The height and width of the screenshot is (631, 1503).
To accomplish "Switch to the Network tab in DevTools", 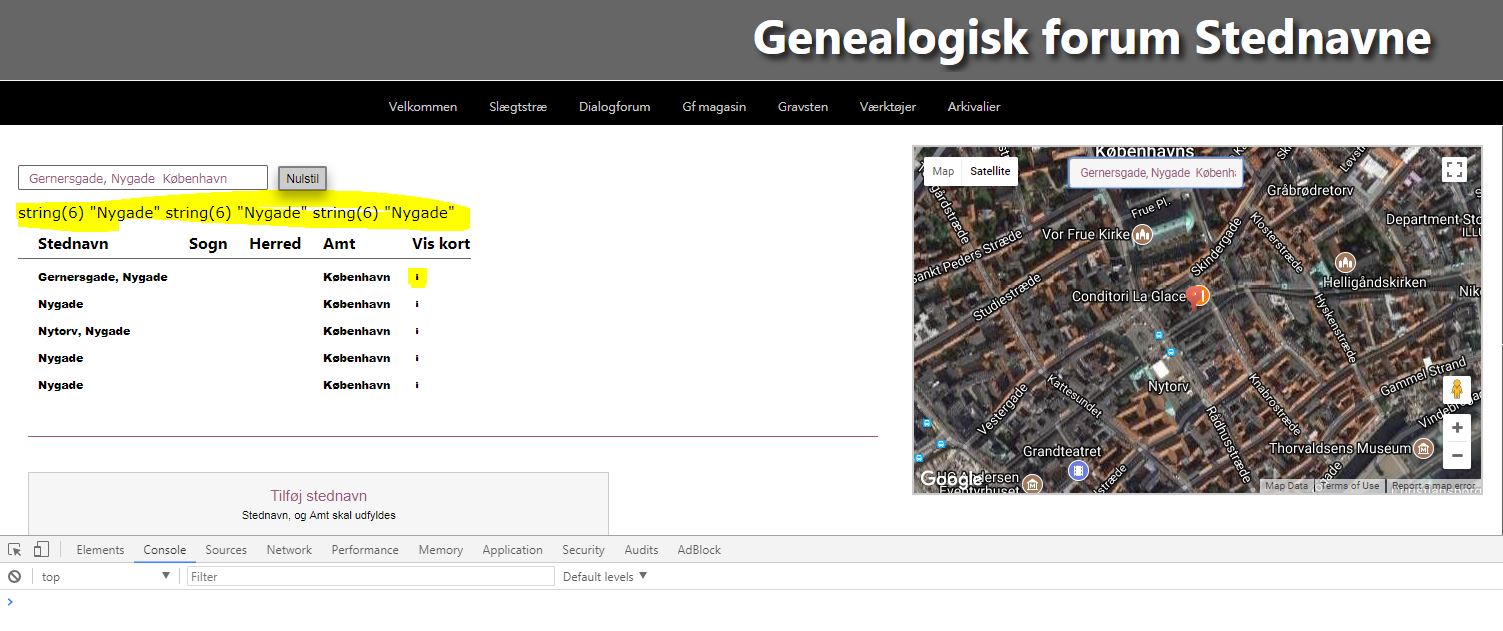I will (x=289, y=550).
